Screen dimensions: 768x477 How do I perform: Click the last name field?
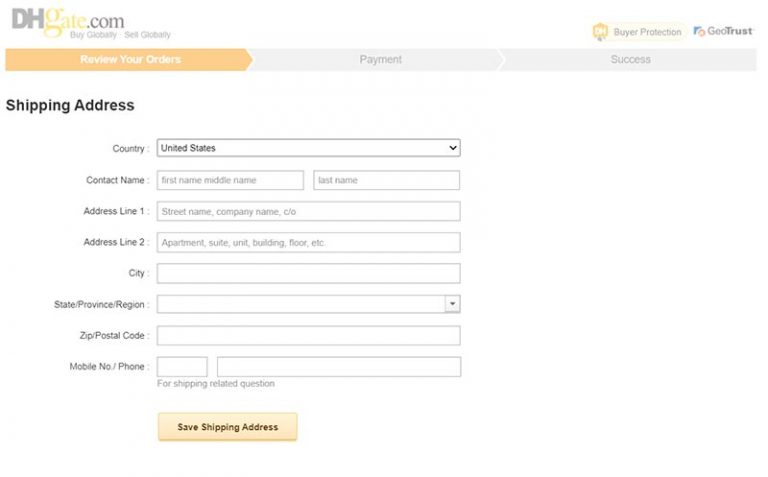(386, 180)
